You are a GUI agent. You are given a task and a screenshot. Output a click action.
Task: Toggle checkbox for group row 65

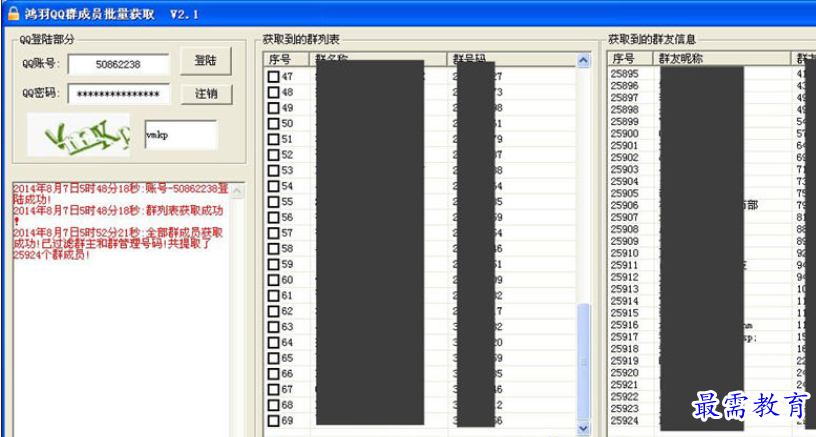(x=274, y=358)
